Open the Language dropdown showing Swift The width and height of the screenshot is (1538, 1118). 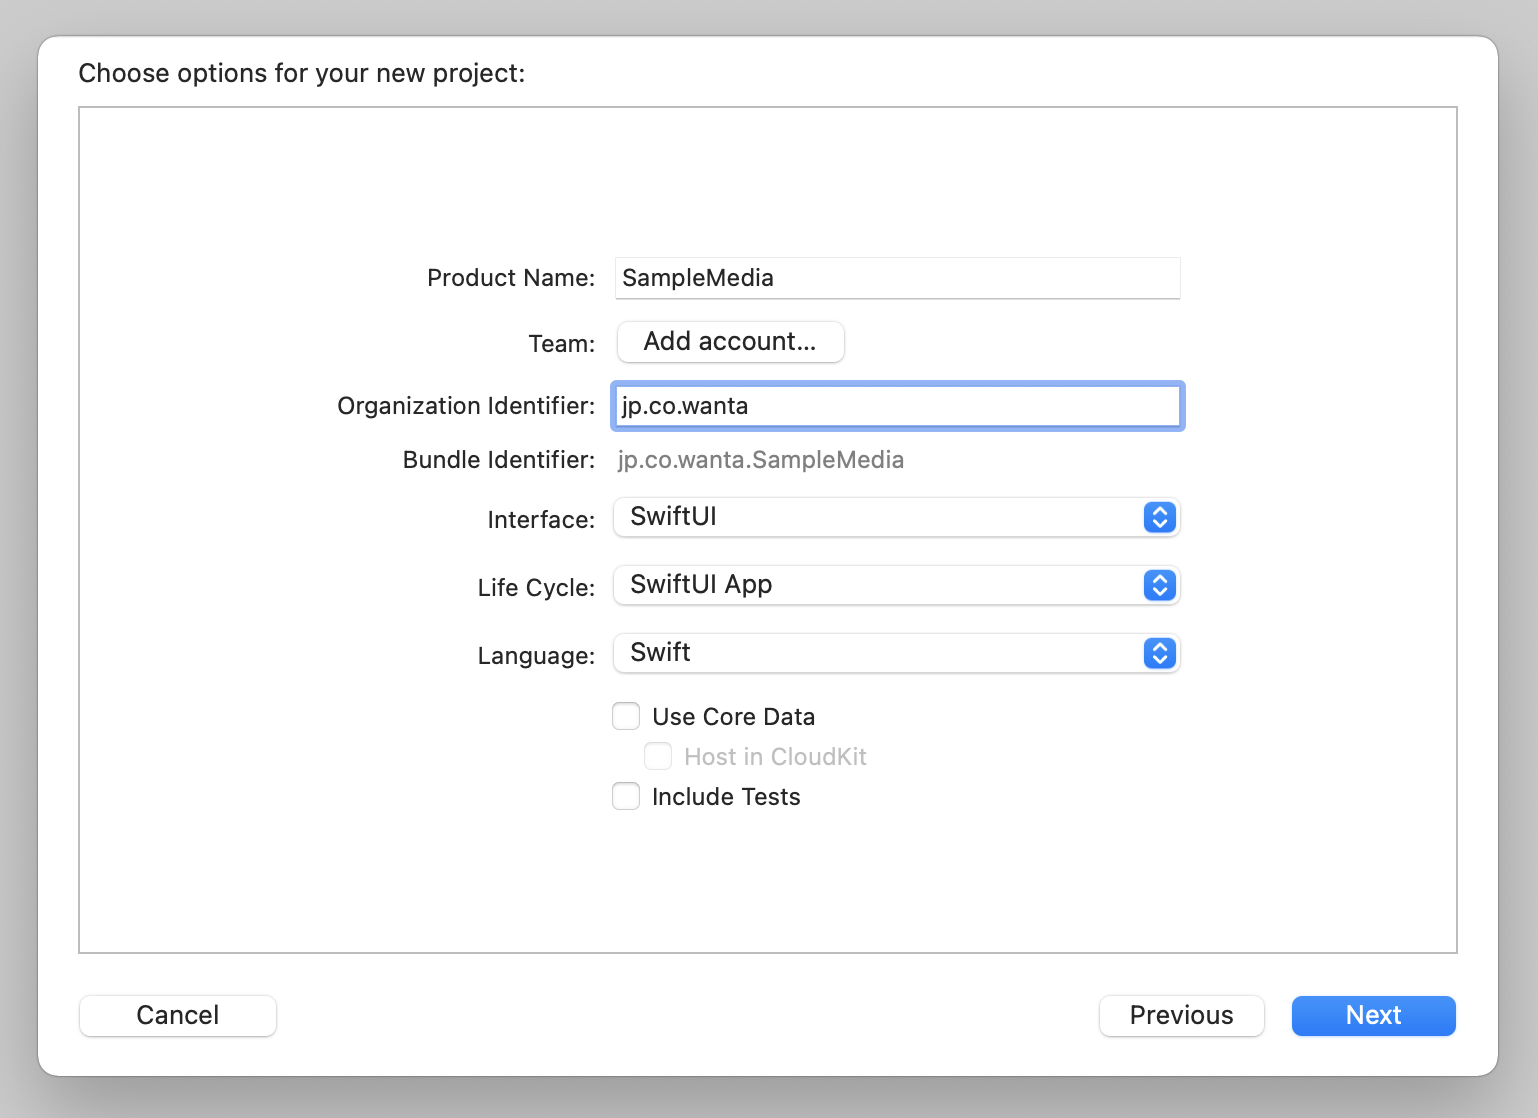click(x=880, y=653)
